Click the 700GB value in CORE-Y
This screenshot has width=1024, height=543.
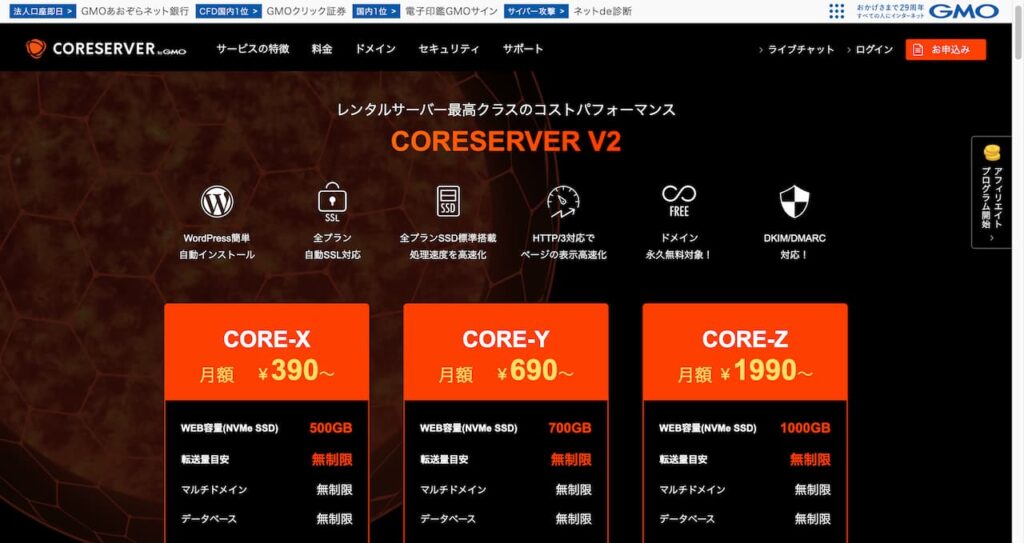(x=569, y=428)
